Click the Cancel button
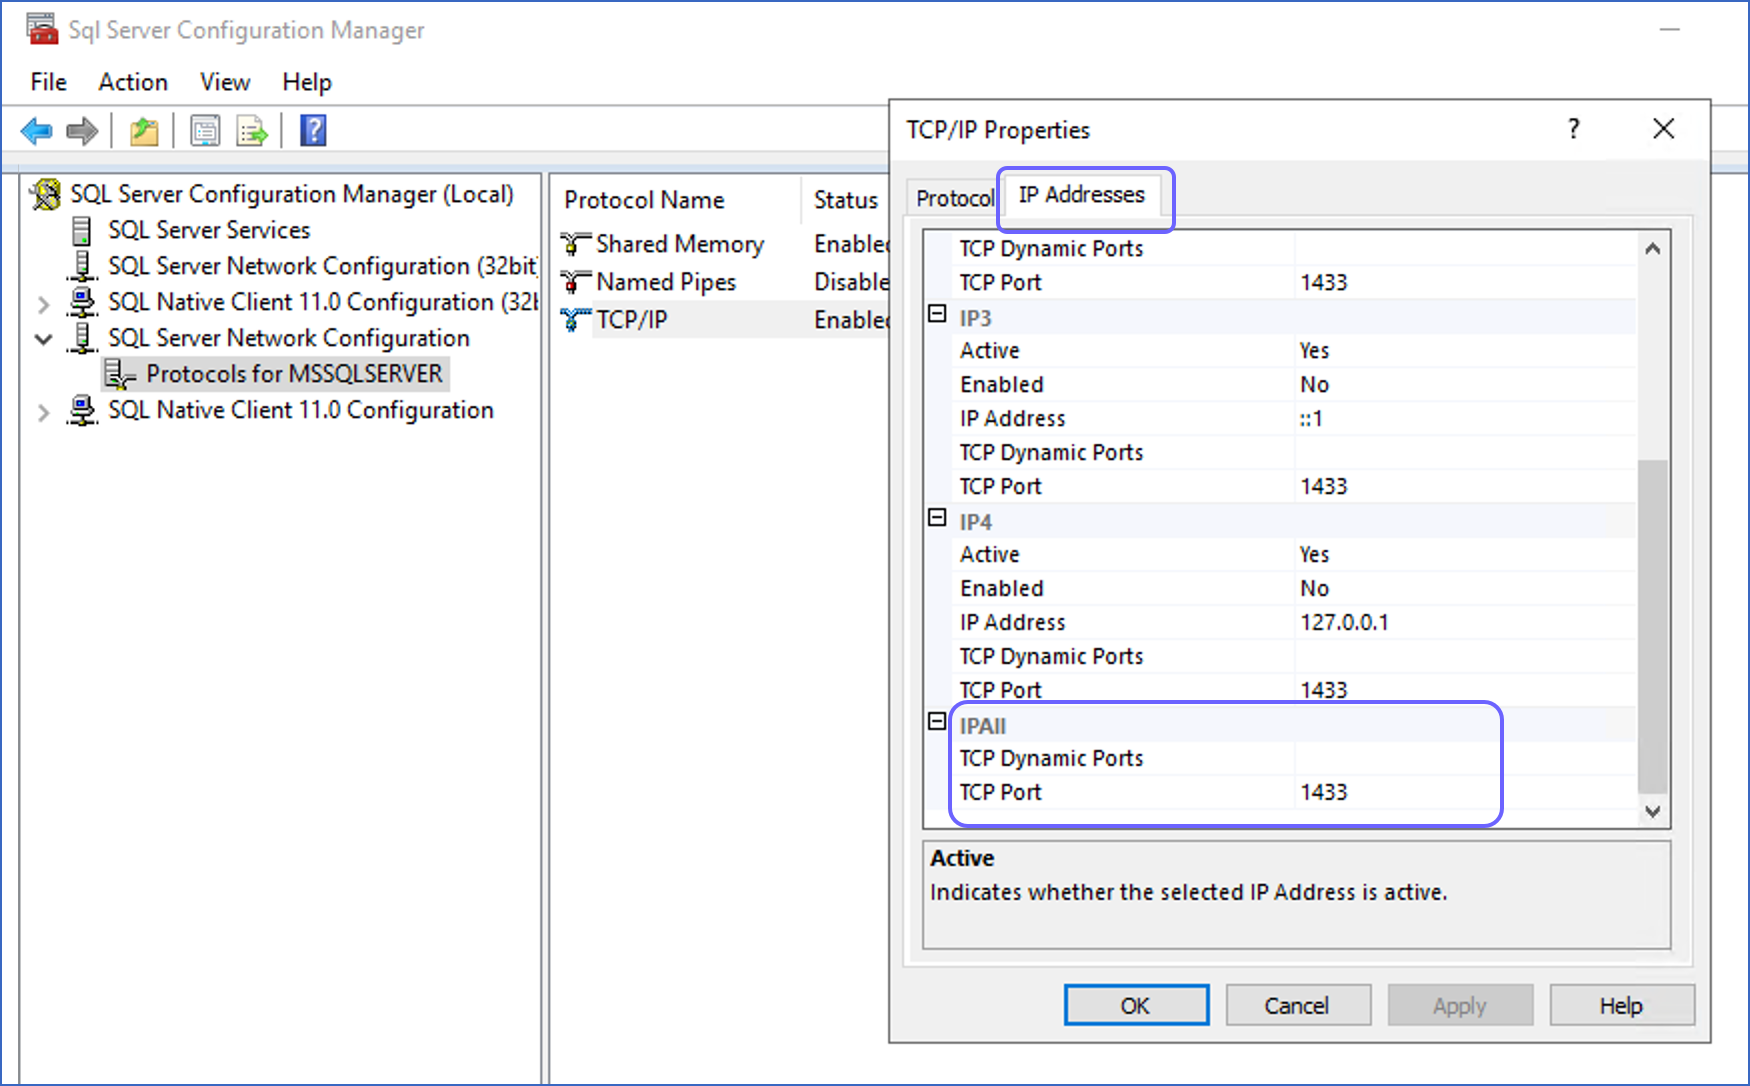 click(x=1297, y=1005)
